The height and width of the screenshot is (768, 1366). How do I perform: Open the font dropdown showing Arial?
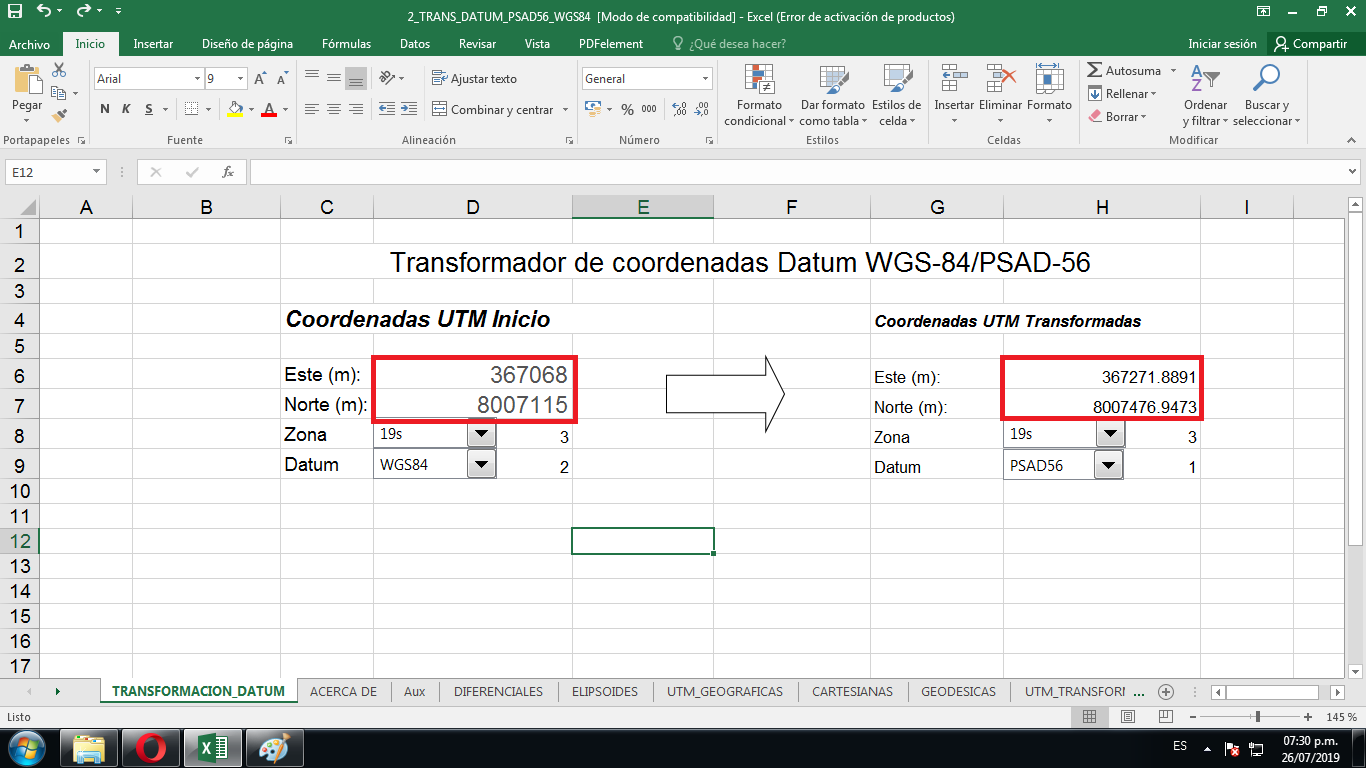pyautogui.click(x=196, y=77)
